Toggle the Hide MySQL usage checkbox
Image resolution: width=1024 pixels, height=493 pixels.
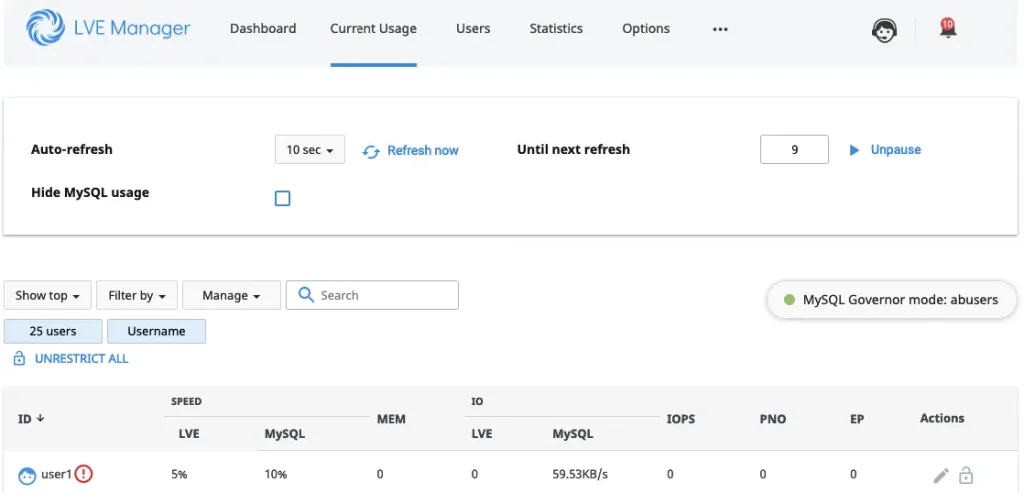pos(282,198)
